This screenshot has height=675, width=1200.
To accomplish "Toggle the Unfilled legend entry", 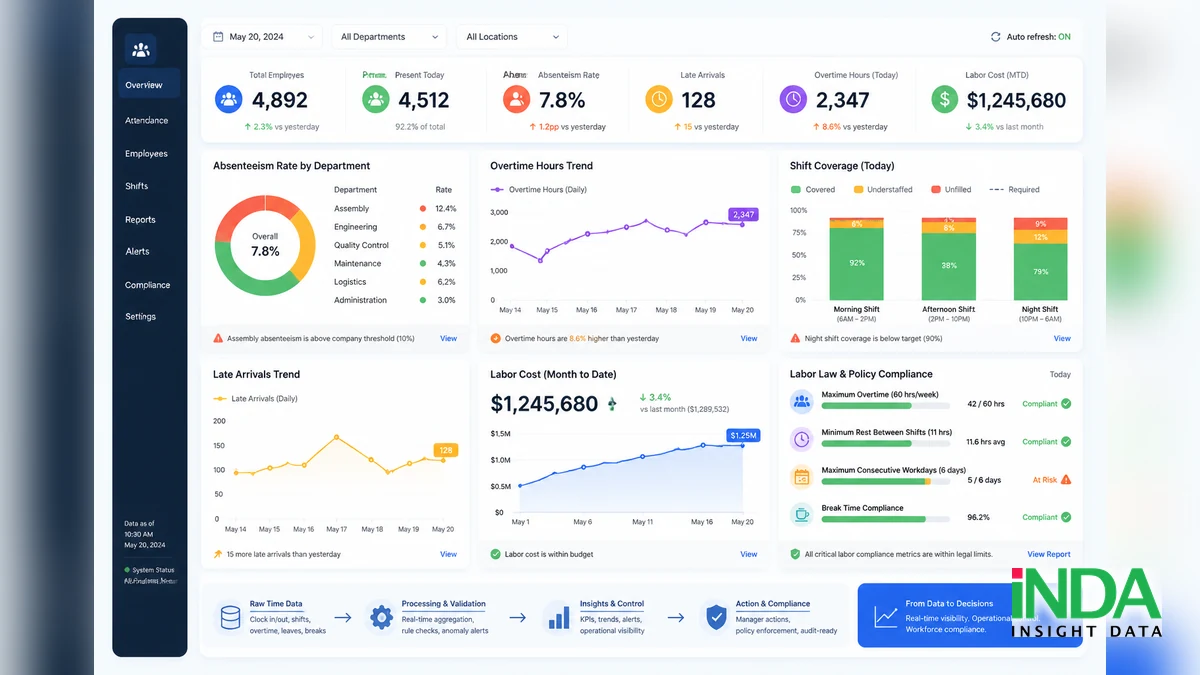I will [x=951, y=189].
